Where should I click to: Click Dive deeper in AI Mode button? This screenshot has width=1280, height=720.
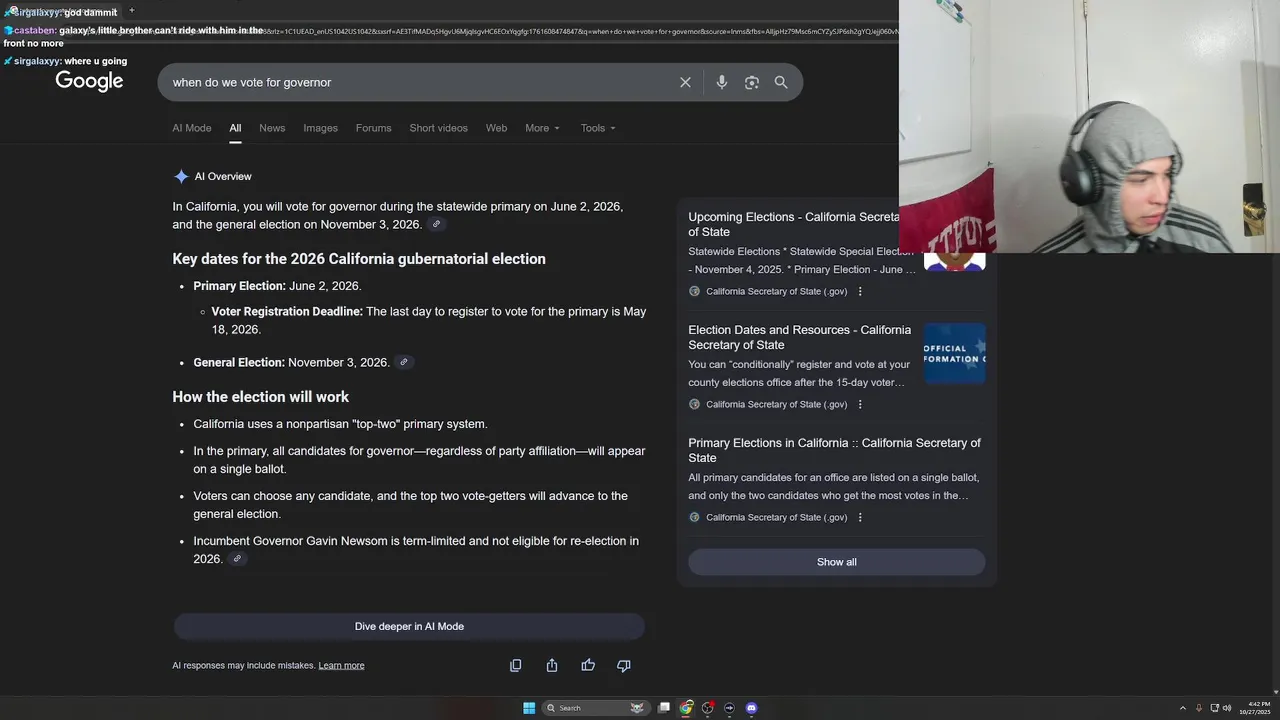(409, 626)
